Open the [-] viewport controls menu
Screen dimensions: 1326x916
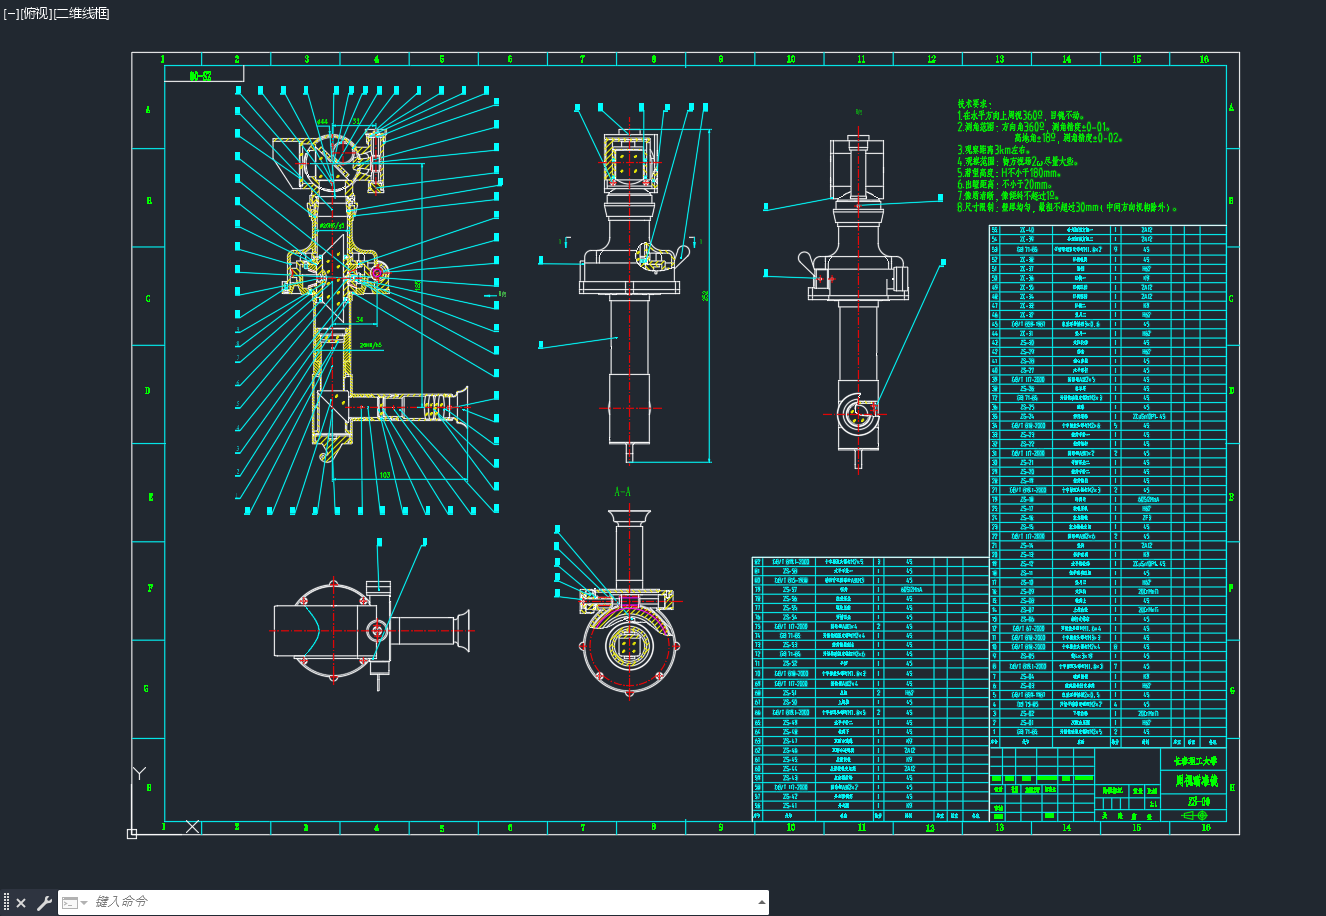click(11, 13)
